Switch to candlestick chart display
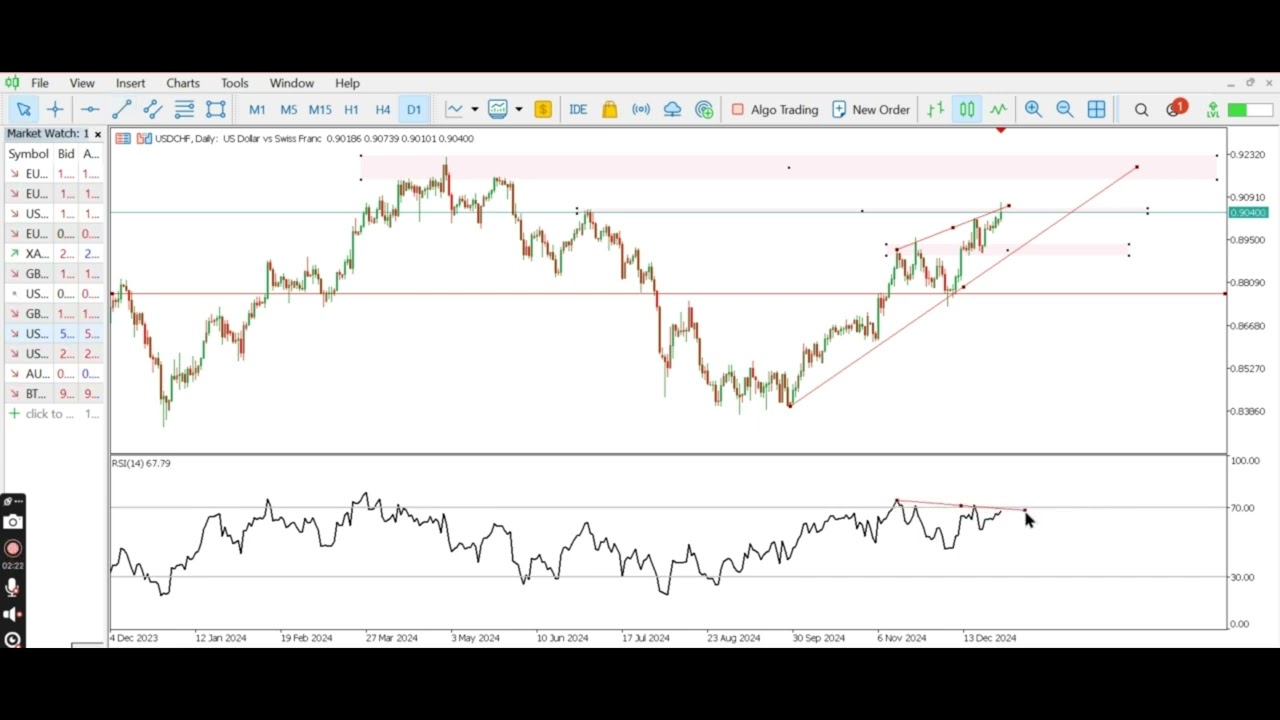 click(x=967, y=110)
